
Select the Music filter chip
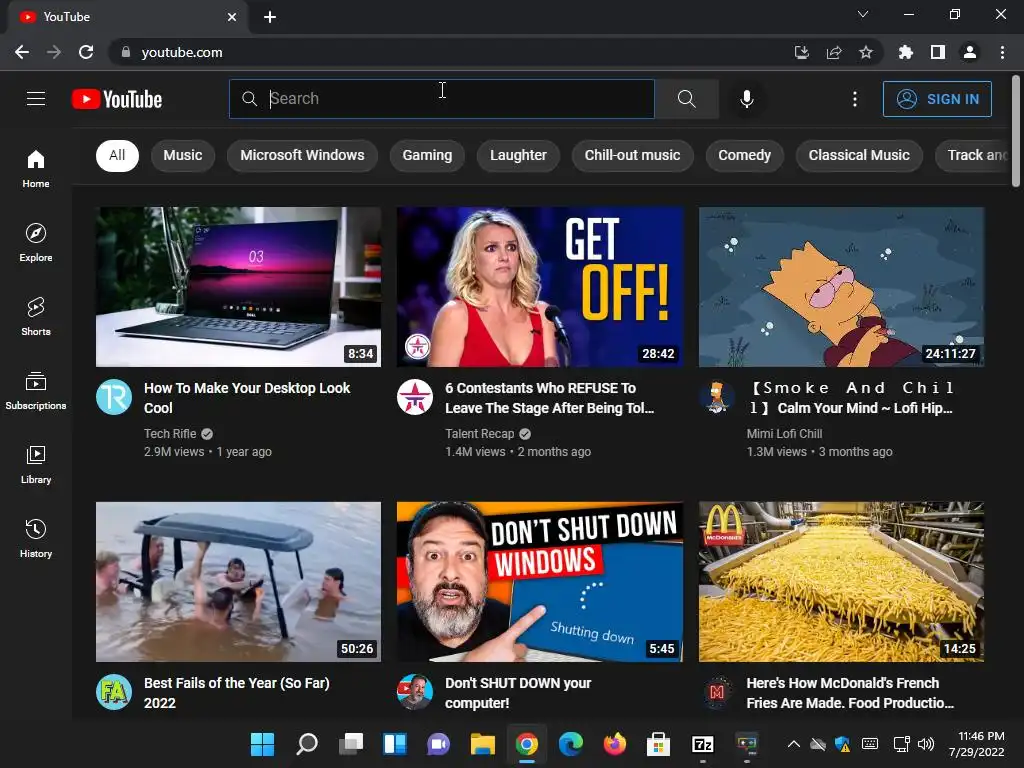(x=183, y=155)
